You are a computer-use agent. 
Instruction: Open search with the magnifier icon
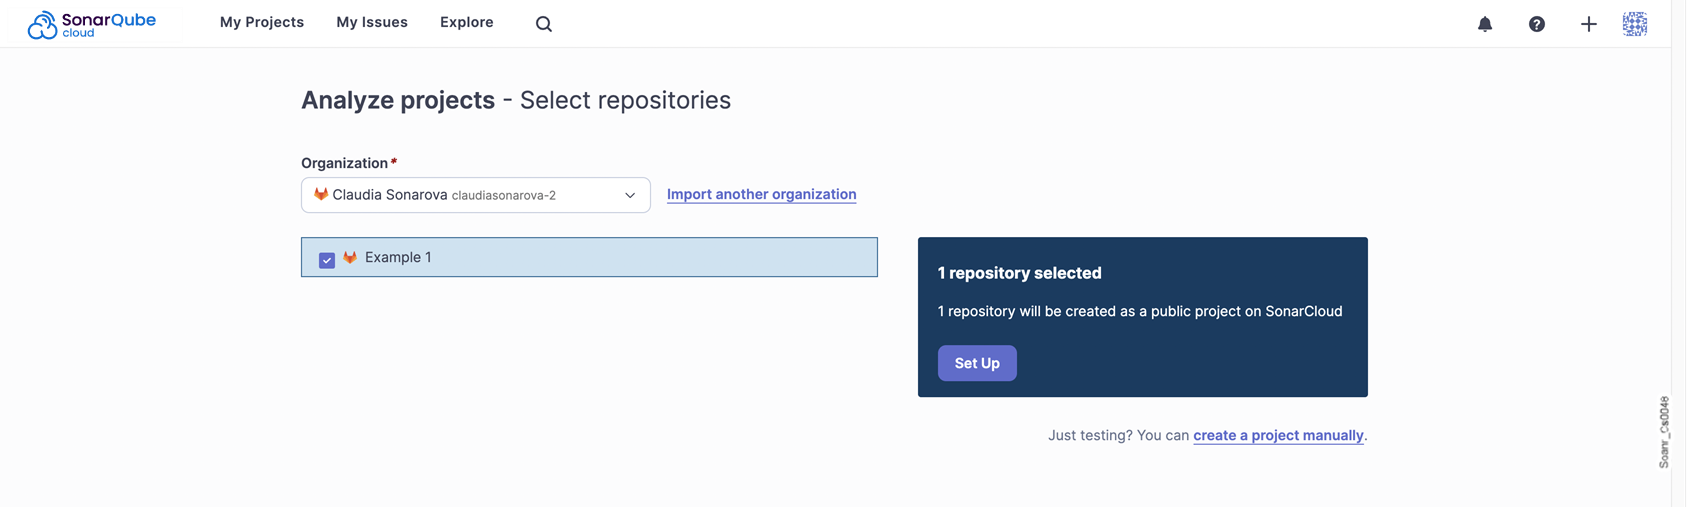coord(543,24)
